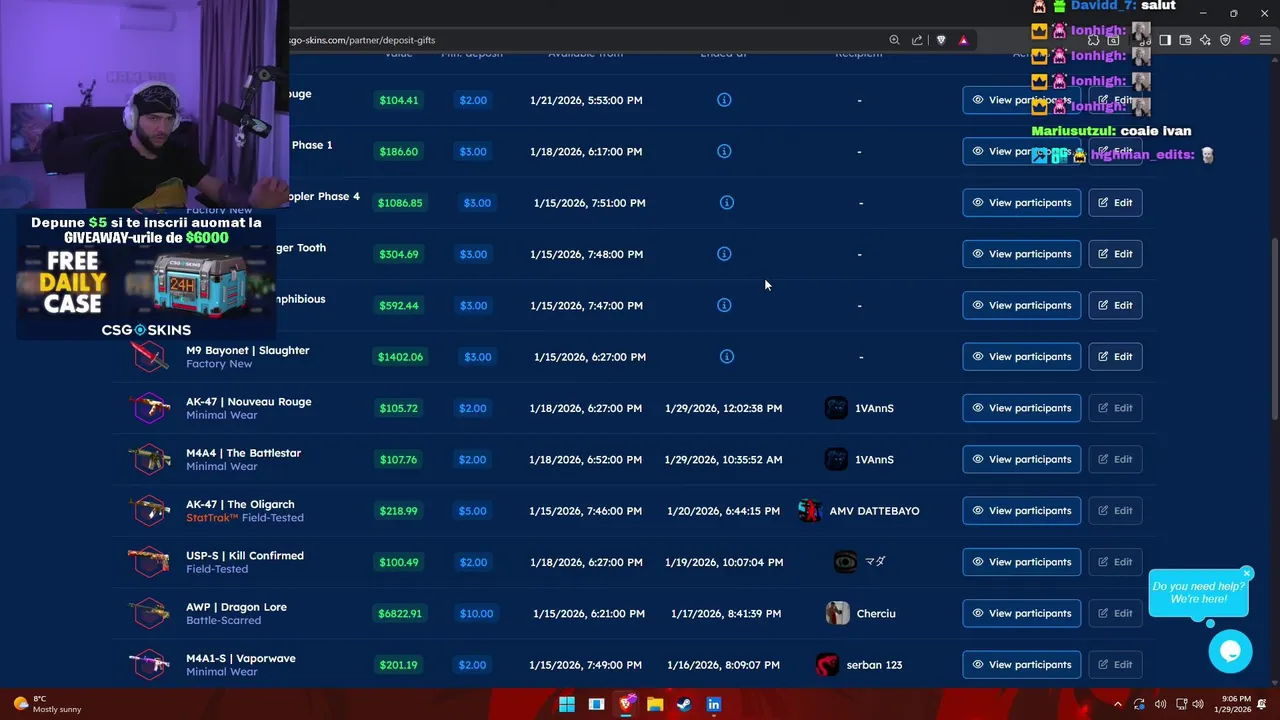The image size is (1280, 720).
Task: Open the browser profile avatar
Action: (x=1245, y=40)
